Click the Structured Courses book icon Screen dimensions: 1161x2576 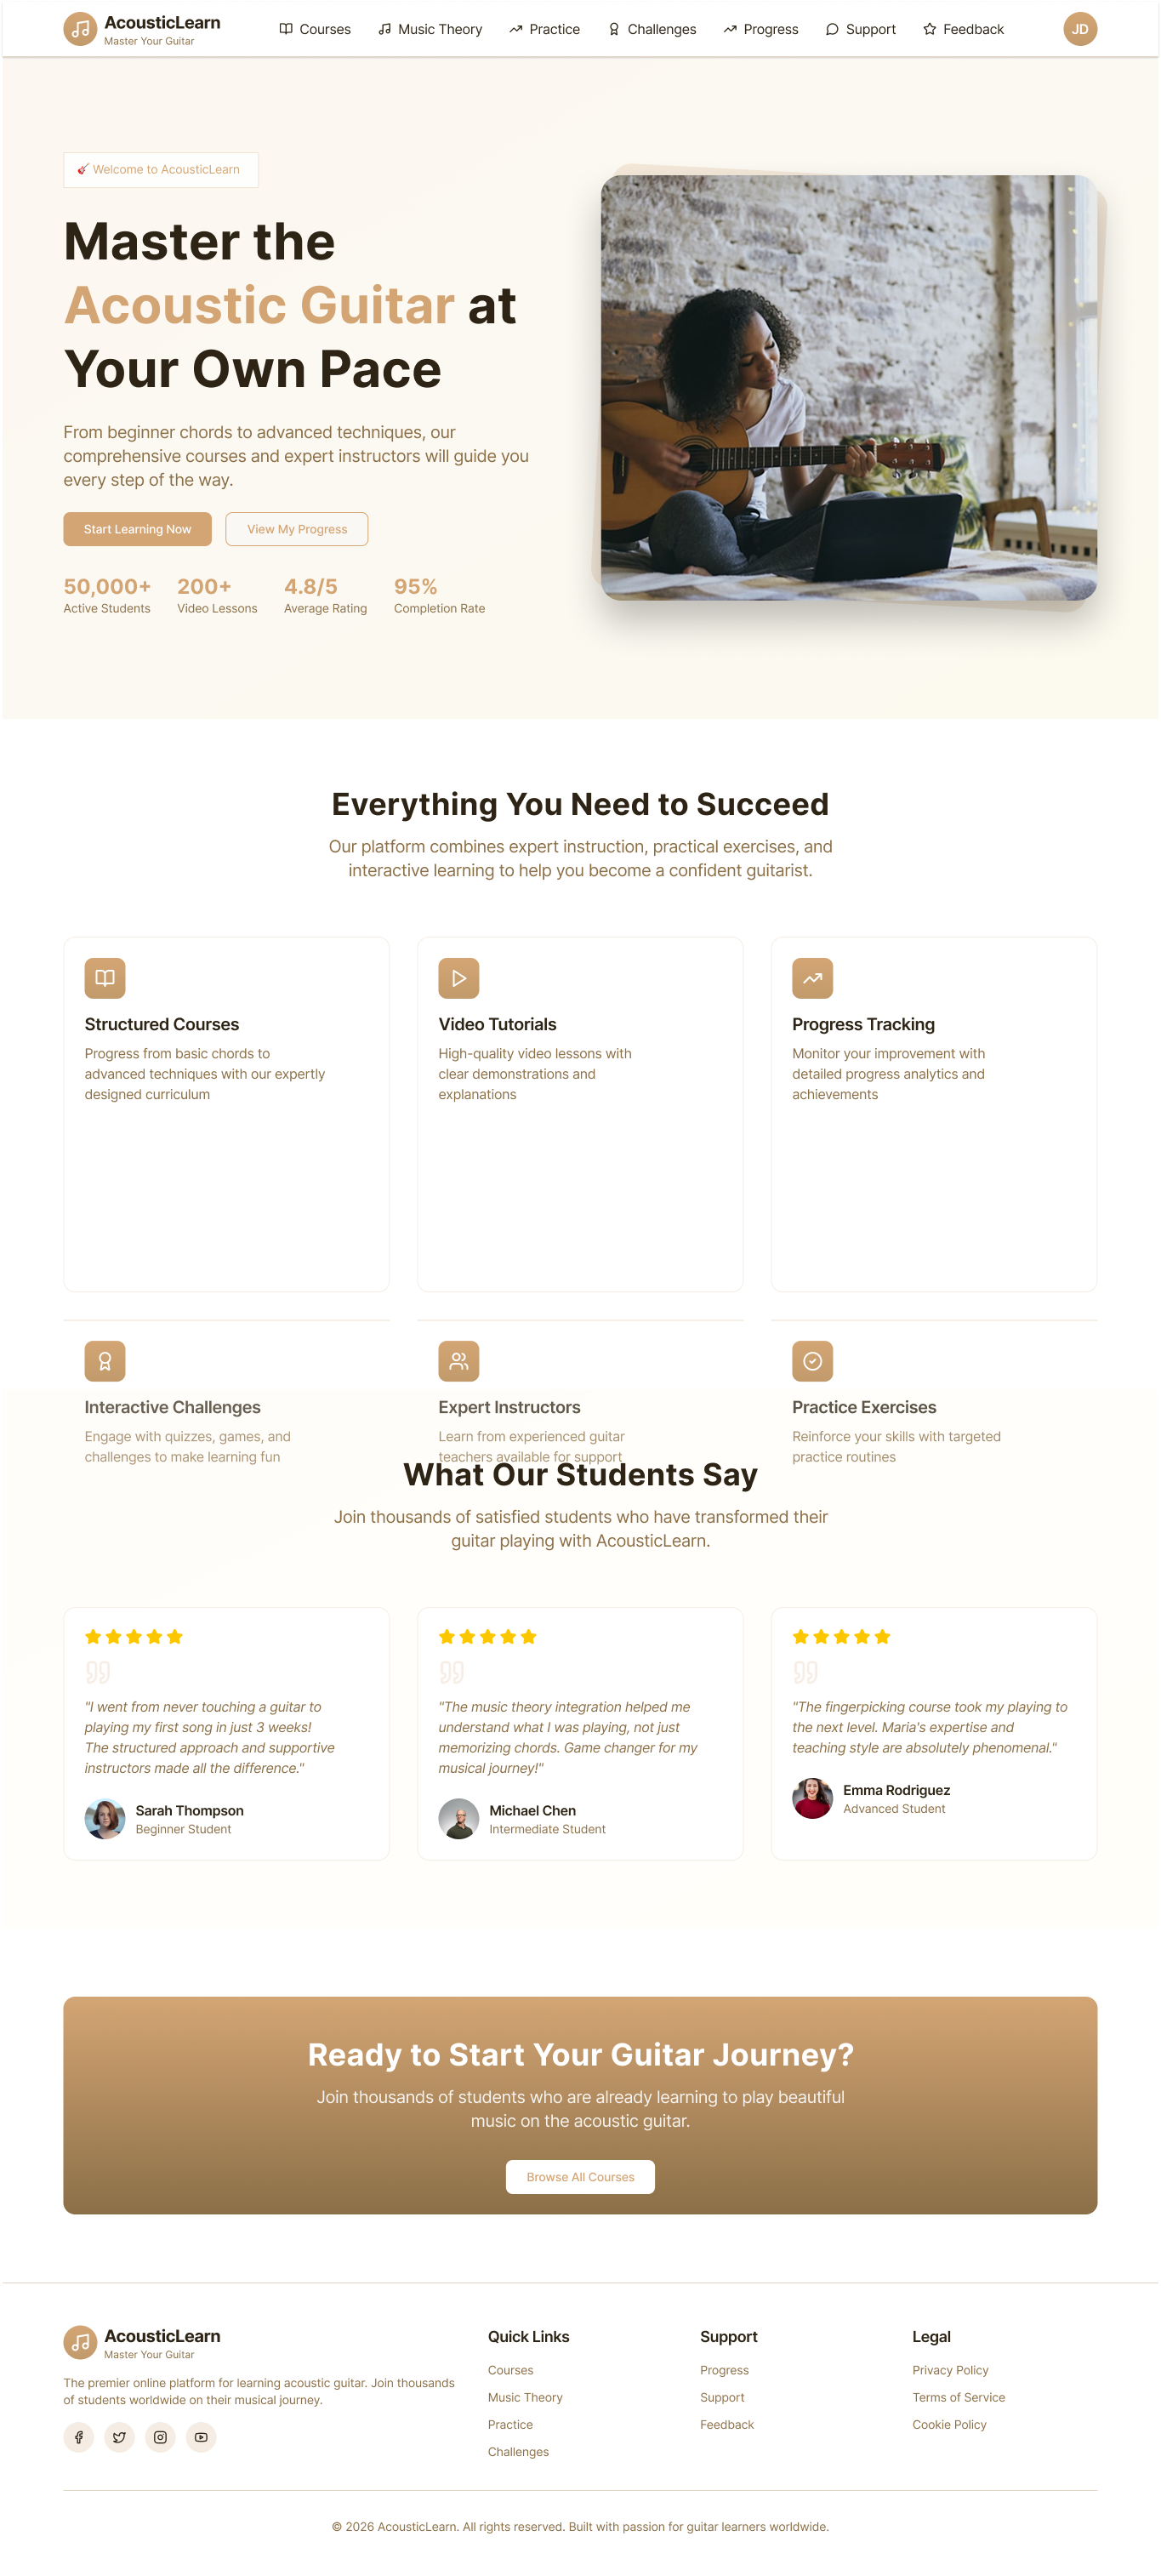click(105, 978)
